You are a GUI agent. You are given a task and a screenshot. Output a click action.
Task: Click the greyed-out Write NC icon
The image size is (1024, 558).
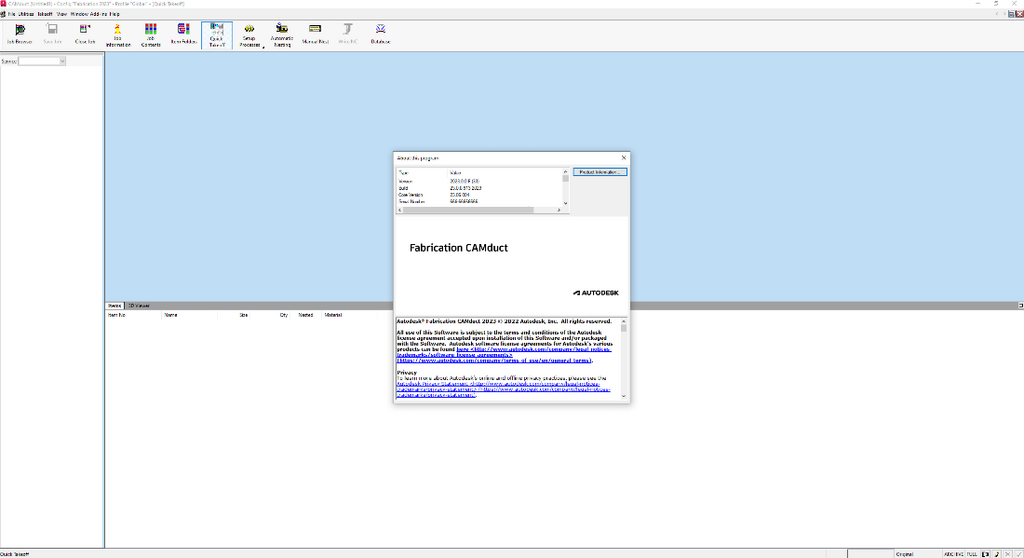348,35
